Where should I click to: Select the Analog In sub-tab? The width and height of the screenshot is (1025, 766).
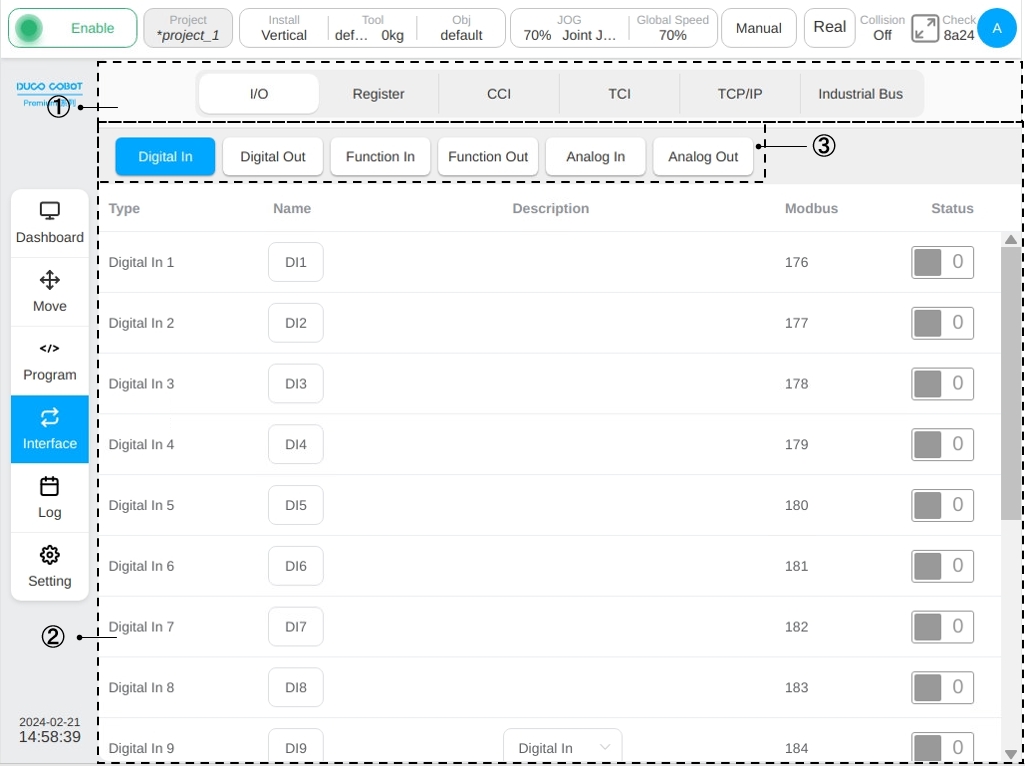(596, 157)
